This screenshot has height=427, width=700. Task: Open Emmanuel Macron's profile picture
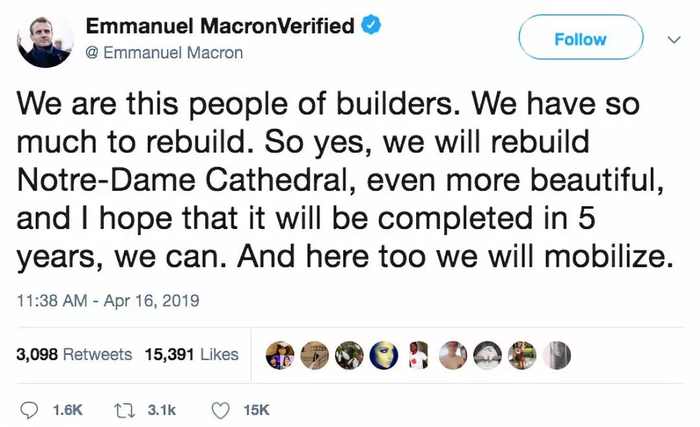tap(46, 40)
